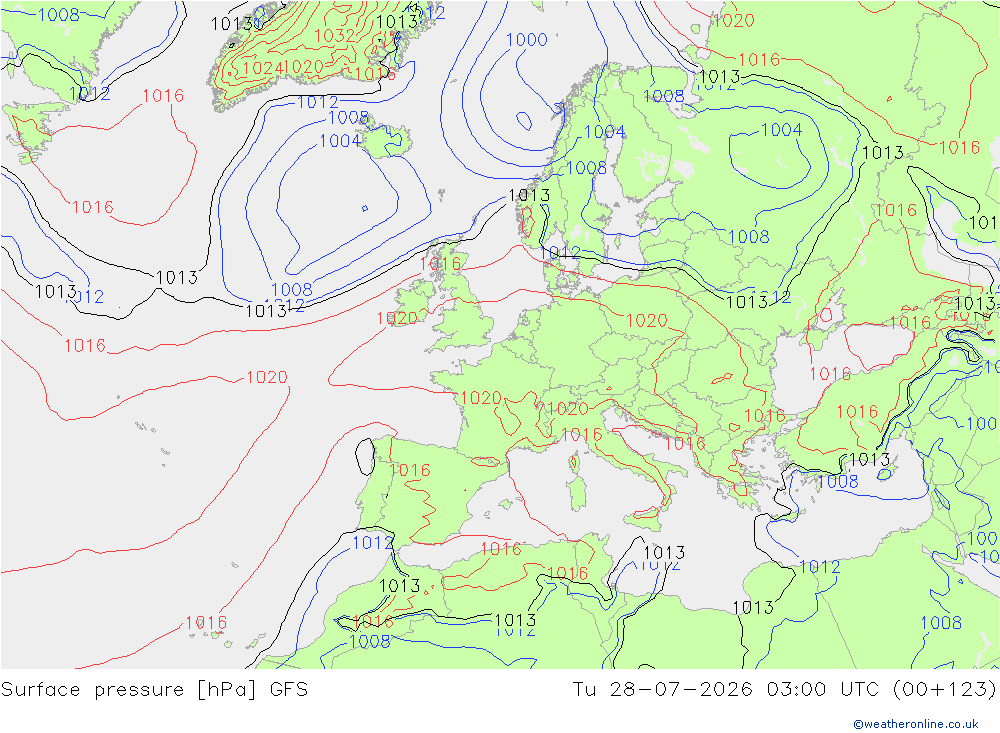The width and height of the screenshot is (1000, 733).
Task: Click the 1020 label over western France
Action: [x=481, y=398]
